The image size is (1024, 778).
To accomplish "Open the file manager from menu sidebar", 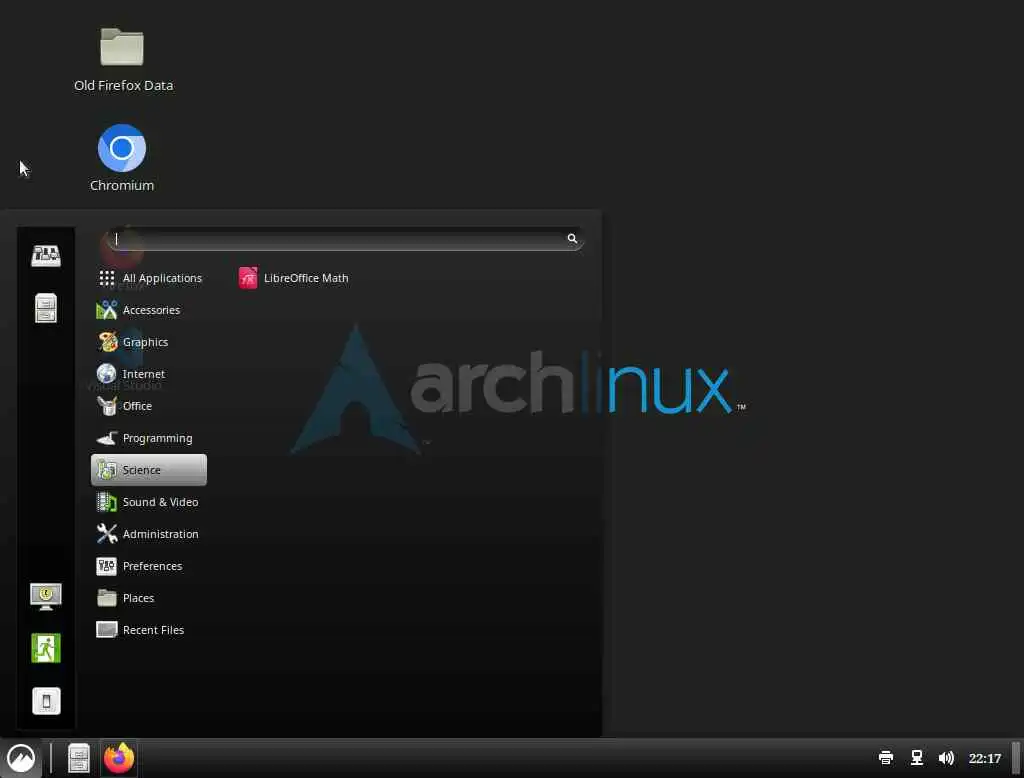I will point(46,308).
